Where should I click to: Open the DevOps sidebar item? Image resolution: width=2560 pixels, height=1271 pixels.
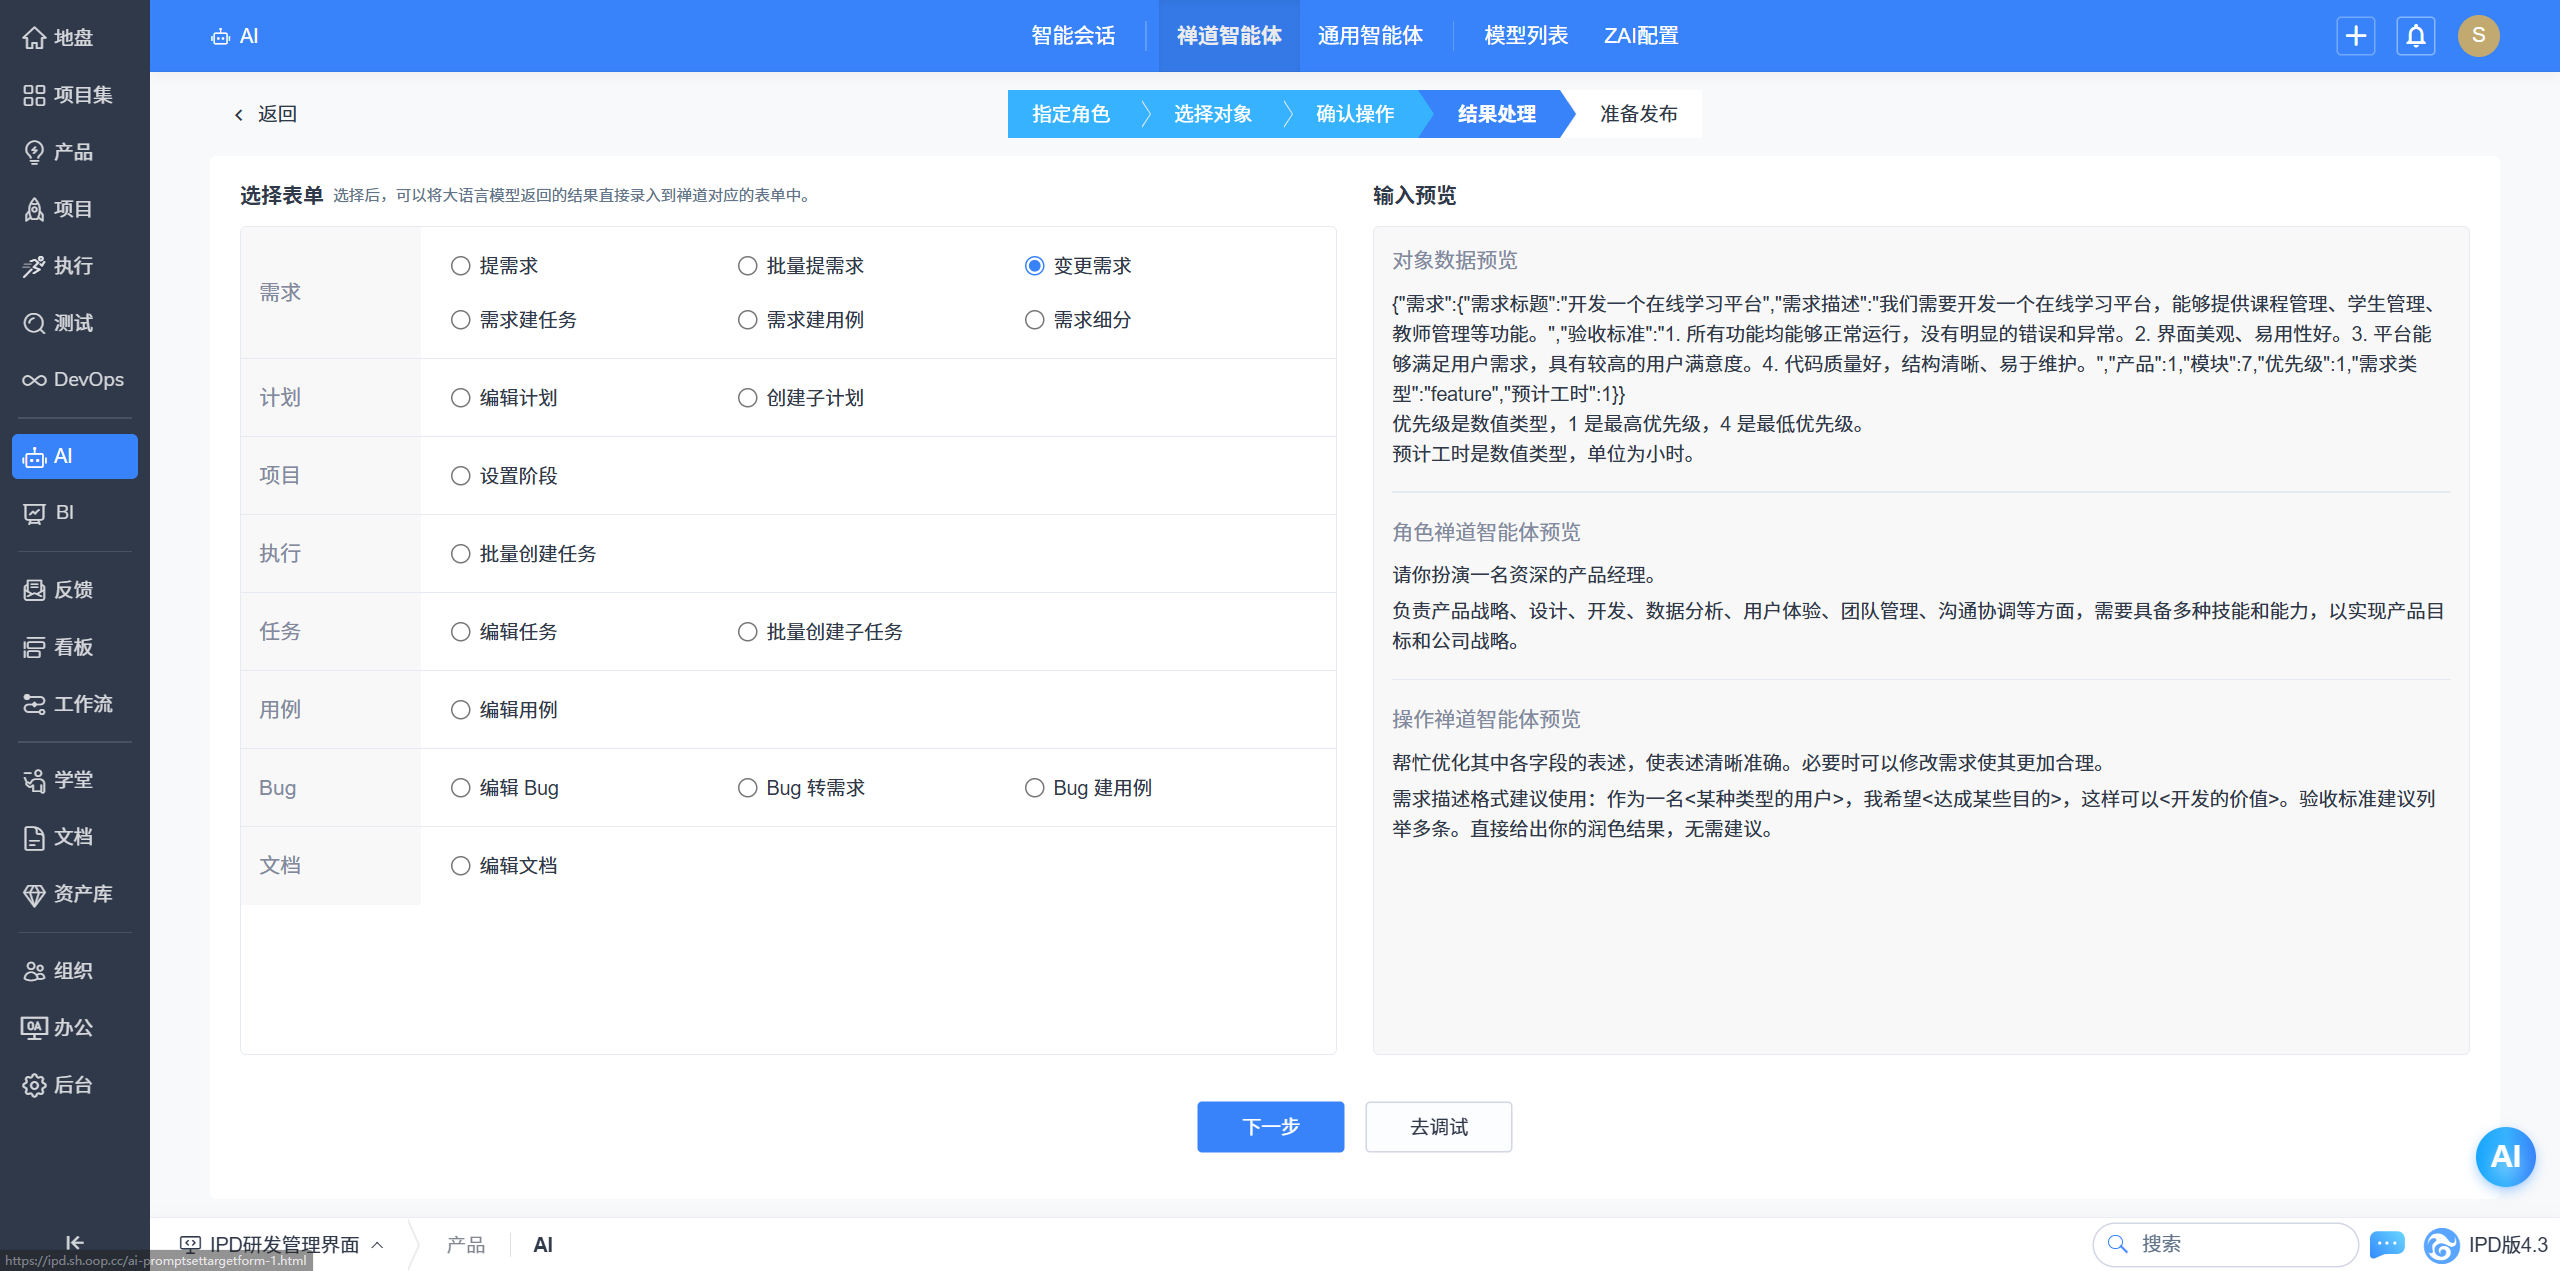click(74, 380)
